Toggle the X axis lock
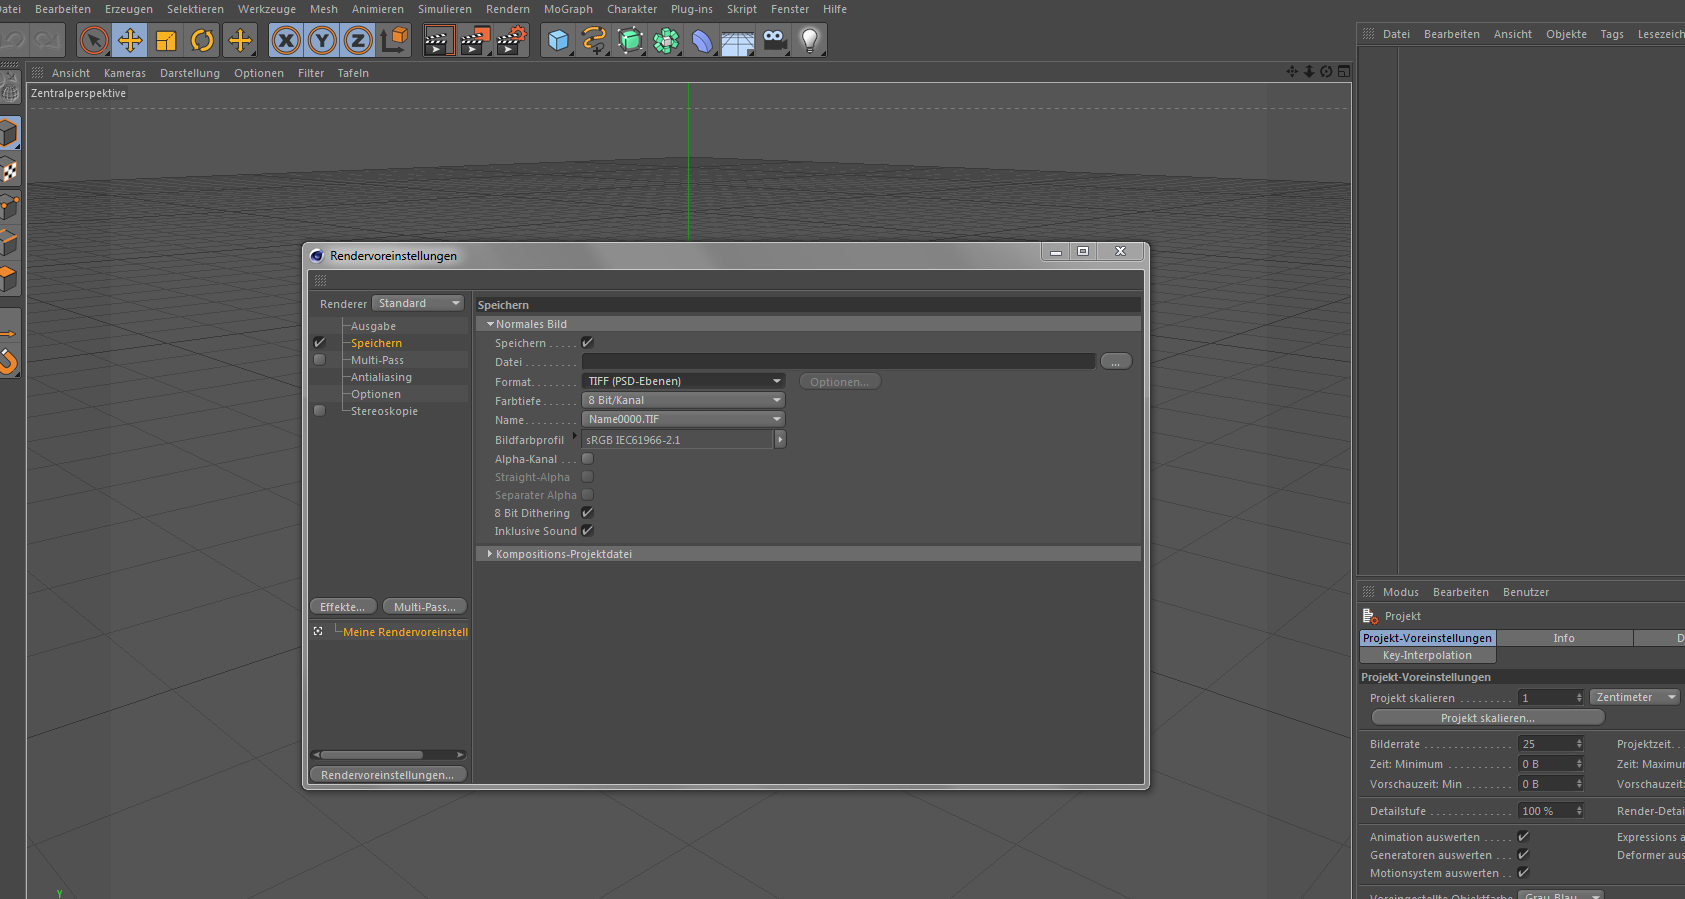 pos(286,41)
